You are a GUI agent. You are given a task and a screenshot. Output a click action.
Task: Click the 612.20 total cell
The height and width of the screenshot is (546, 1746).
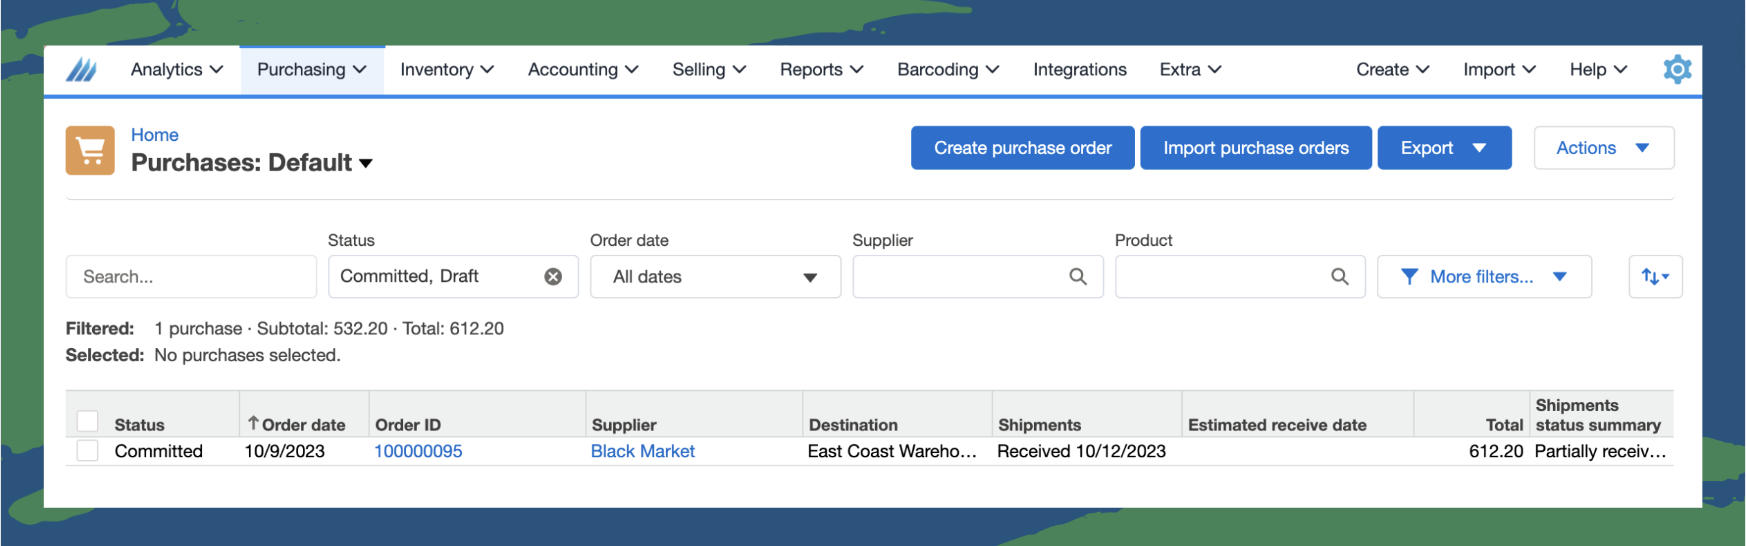[1496, 451]
